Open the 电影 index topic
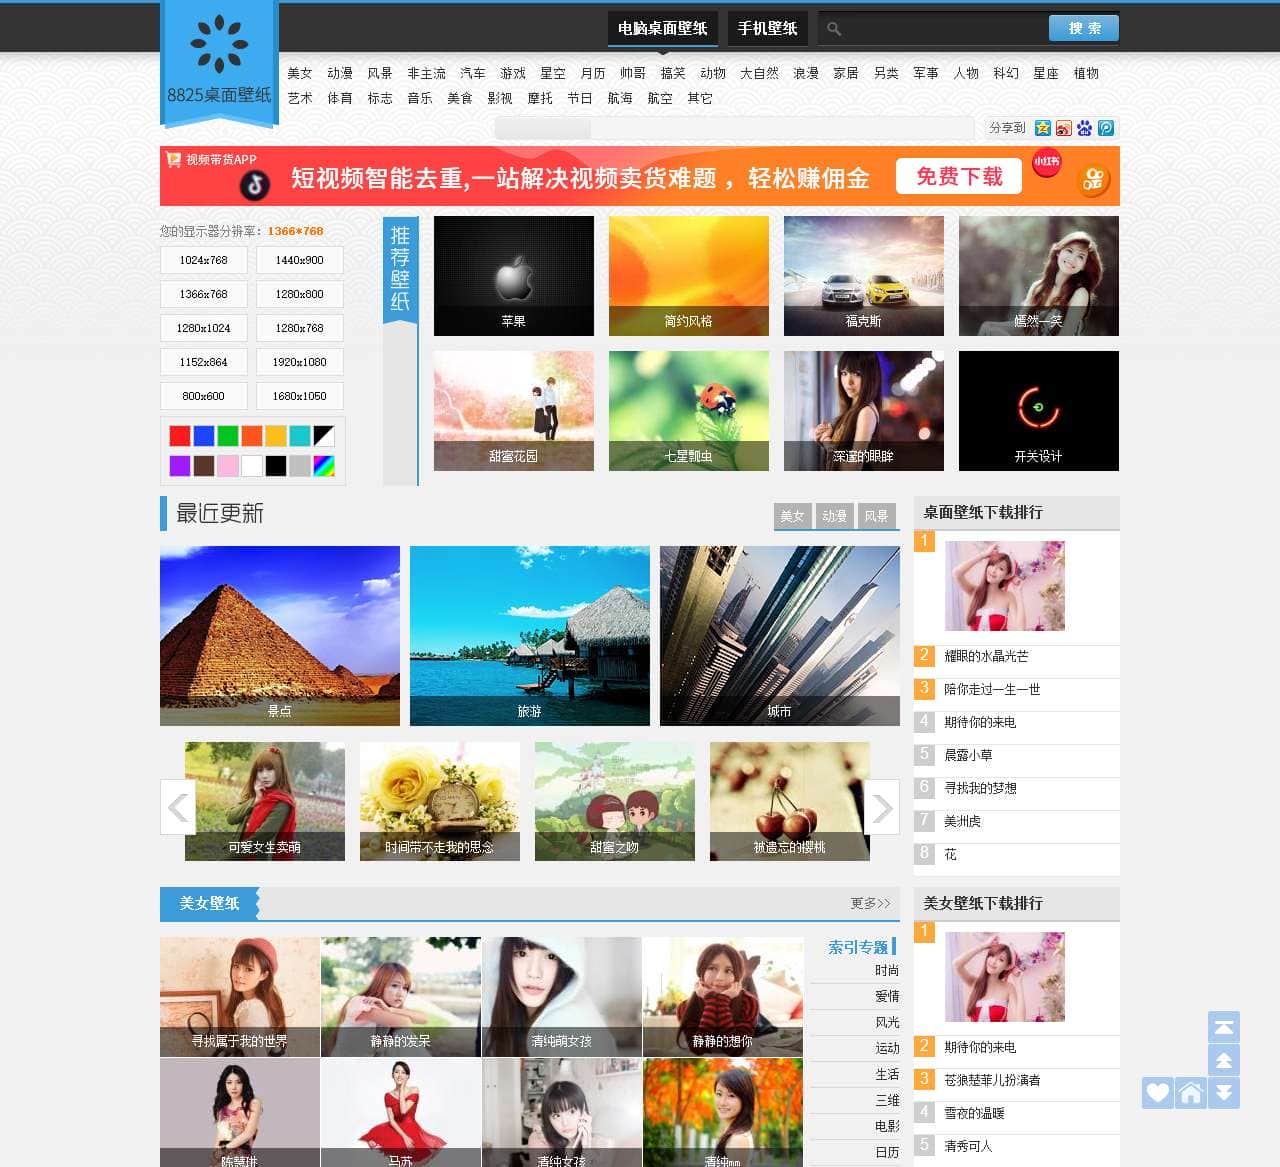 click(887, 1126)
